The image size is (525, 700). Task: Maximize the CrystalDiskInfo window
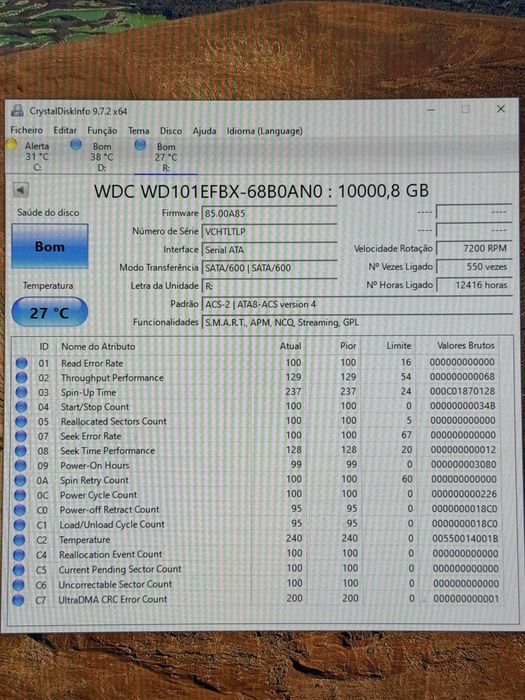[x=466, y=109]
